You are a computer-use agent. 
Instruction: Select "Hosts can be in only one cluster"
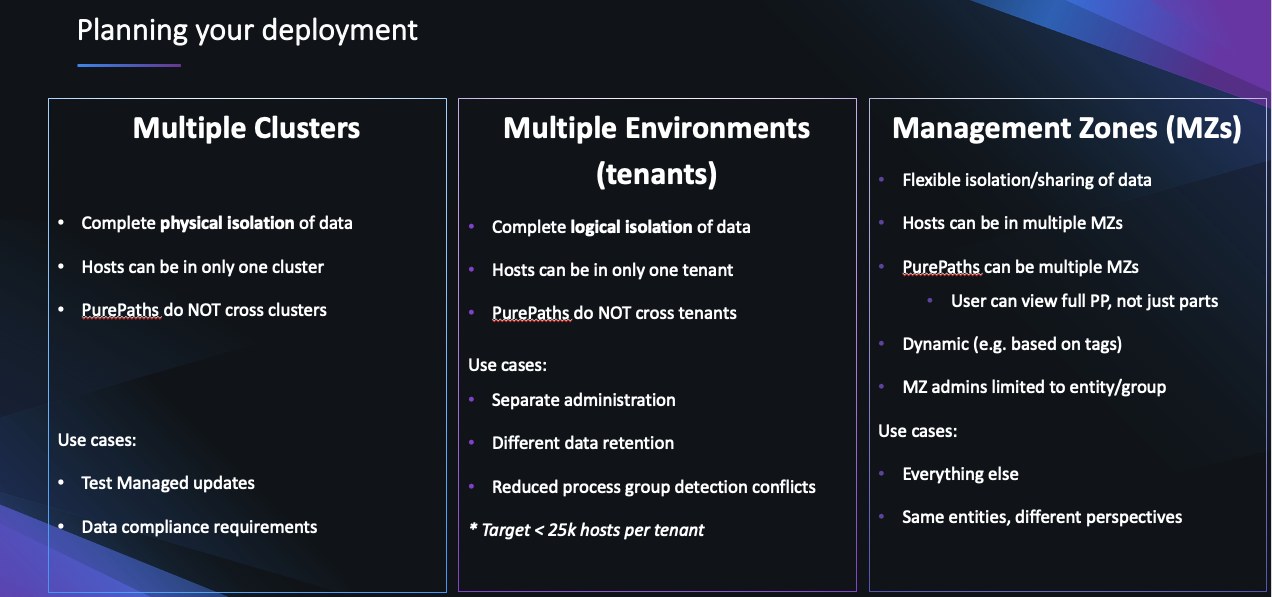(x=202, y=267)
